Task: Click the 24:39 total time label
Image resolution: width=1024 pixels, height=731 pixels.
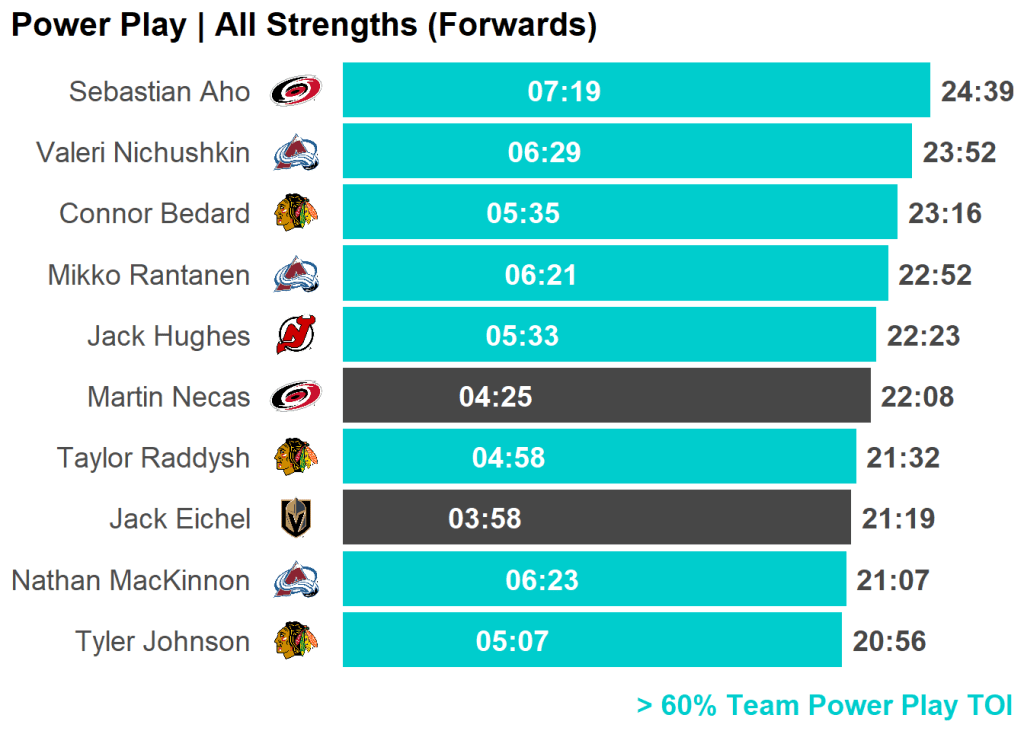Action: pyautogui.click(x=978, y=92)
